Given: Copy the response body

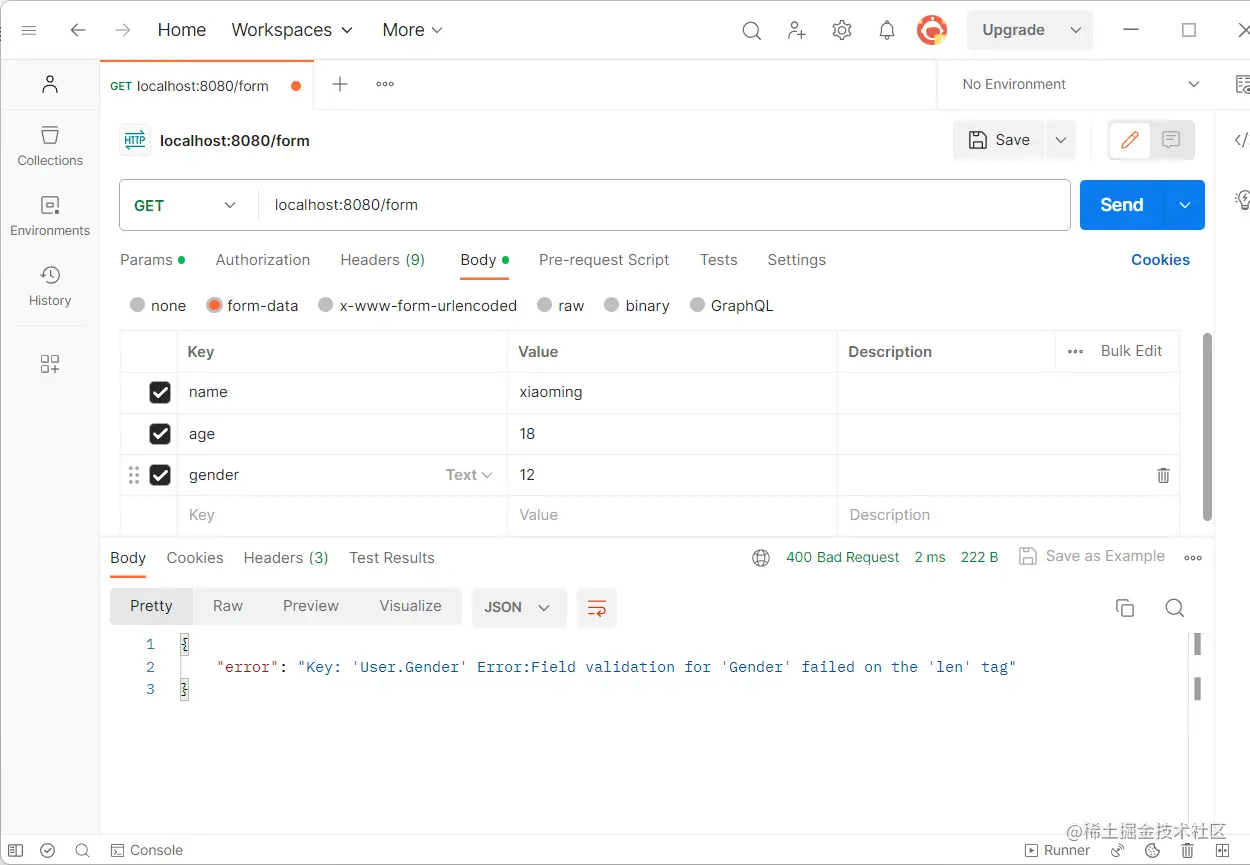Looking at the screenshot, I should click(x=1125, y=608).
